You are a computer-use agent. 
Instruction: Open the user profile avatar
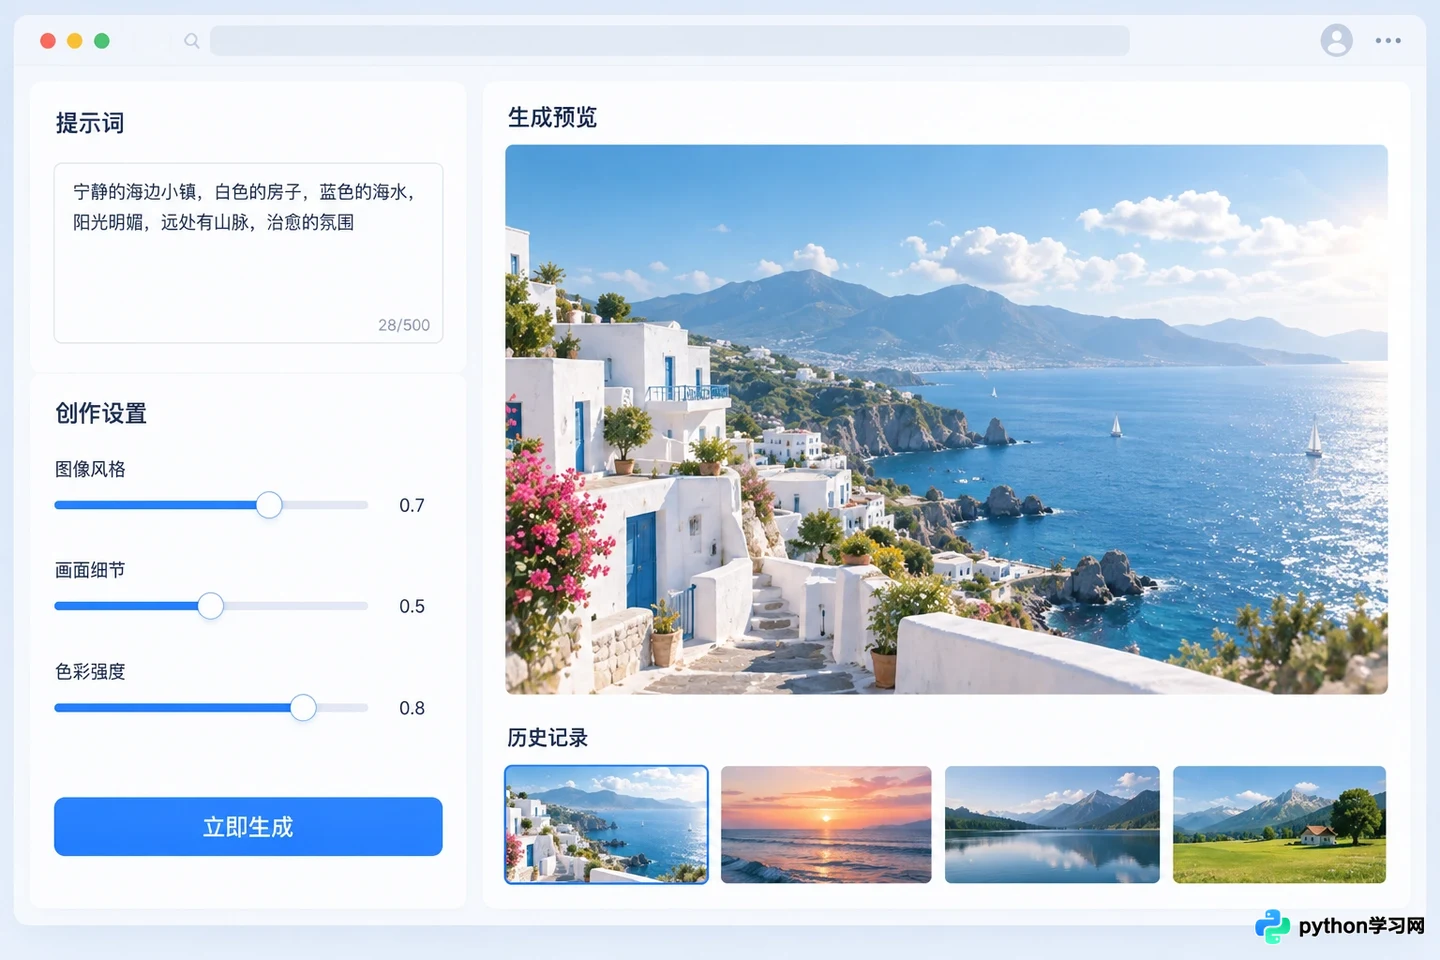(1336, 40)
